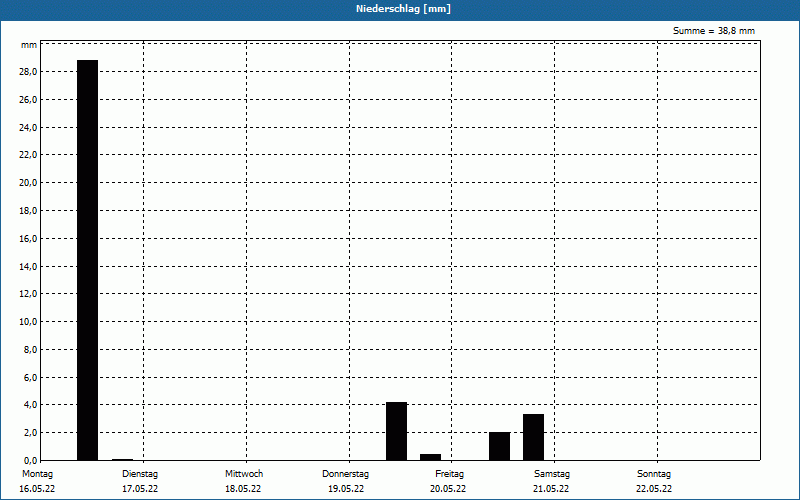This screenshot has width=800, height=500.
Task: Click the '10,0' y-axis value
Action: (x=28, y=322)
